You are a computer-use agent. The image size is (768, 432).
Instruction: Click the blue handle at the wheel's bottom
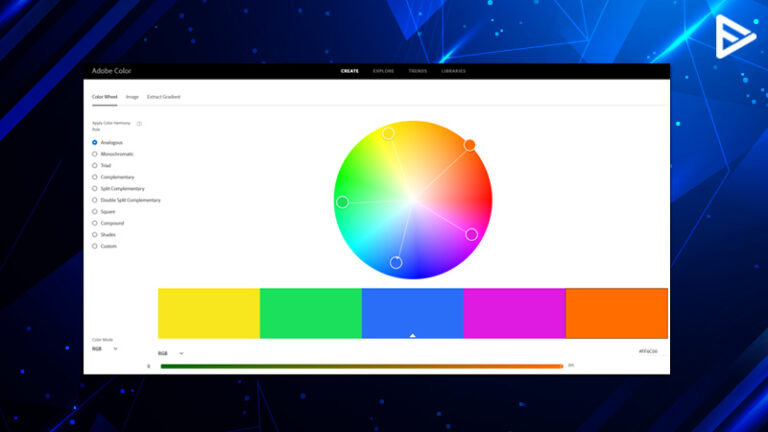click(x=396, y=263)
